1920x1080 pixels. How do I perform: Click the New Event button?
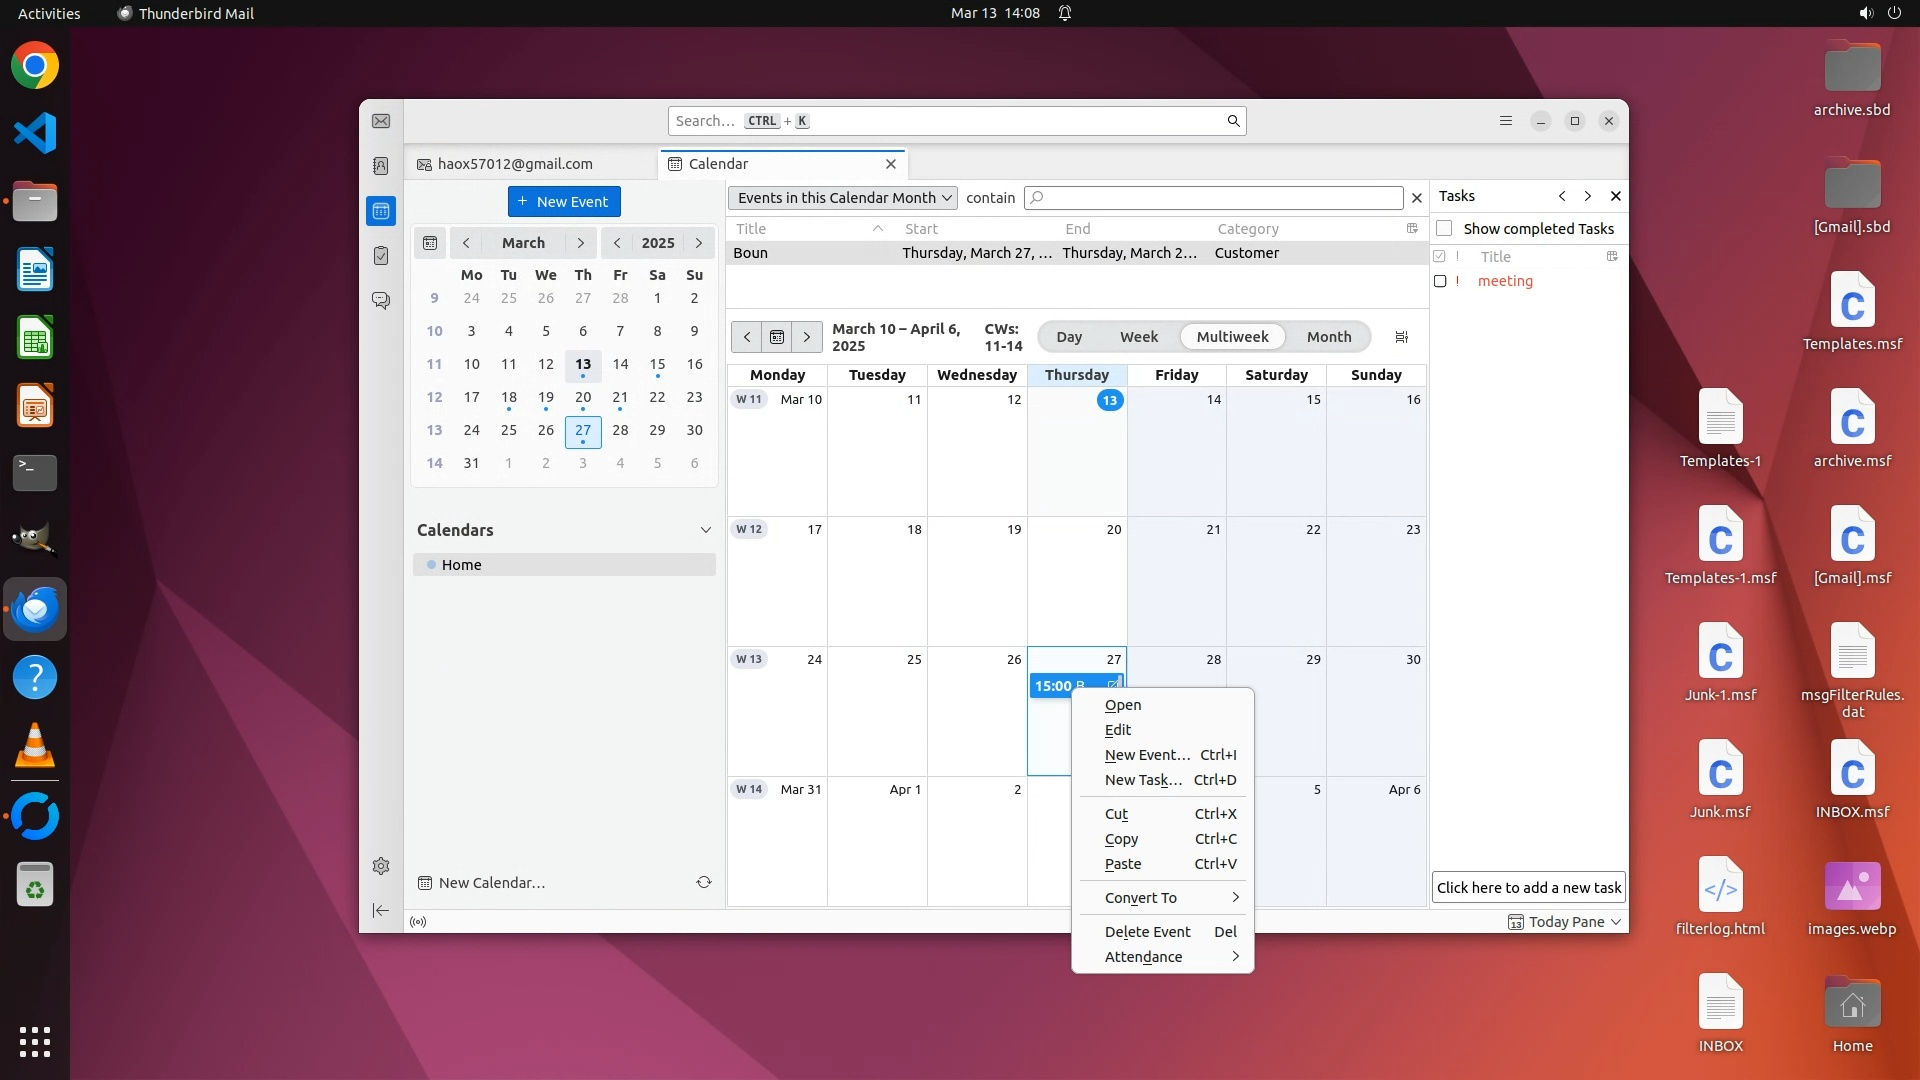(x=564, y=202)
